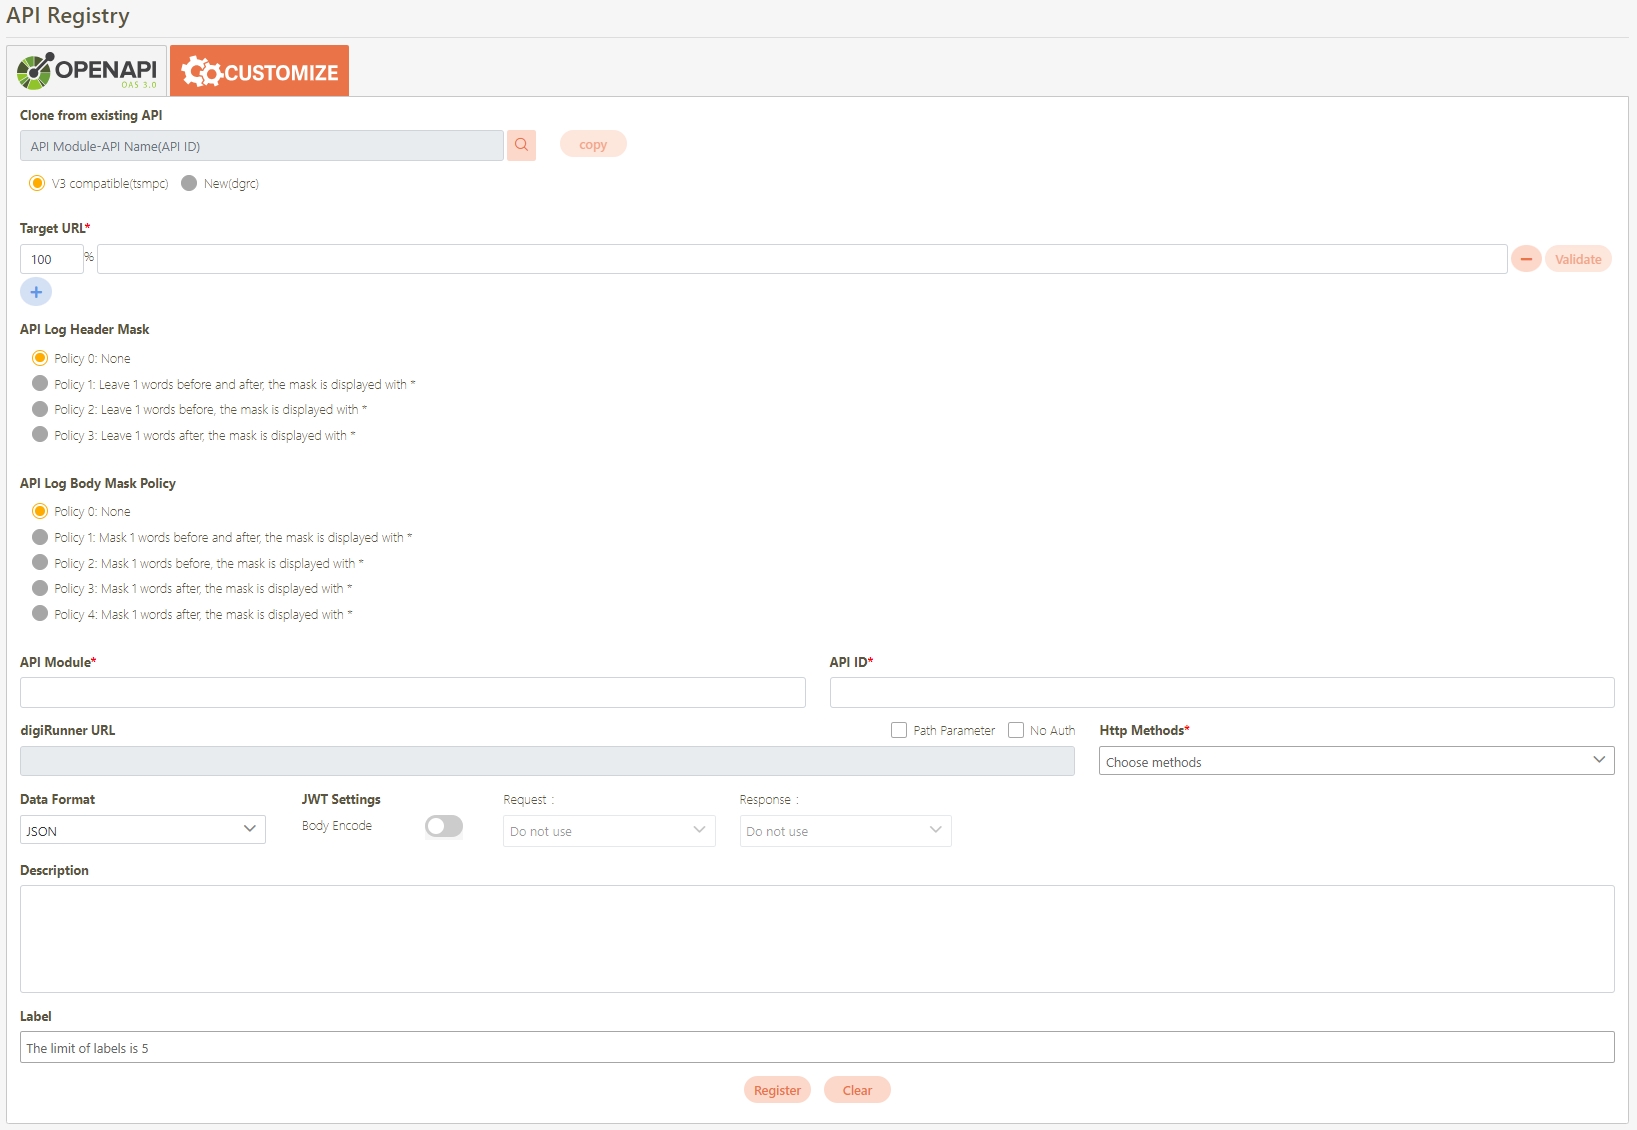Screen dimensions: 1637x1130
Task: Toggle the Body Encode switch
Action: pos(443,826)
